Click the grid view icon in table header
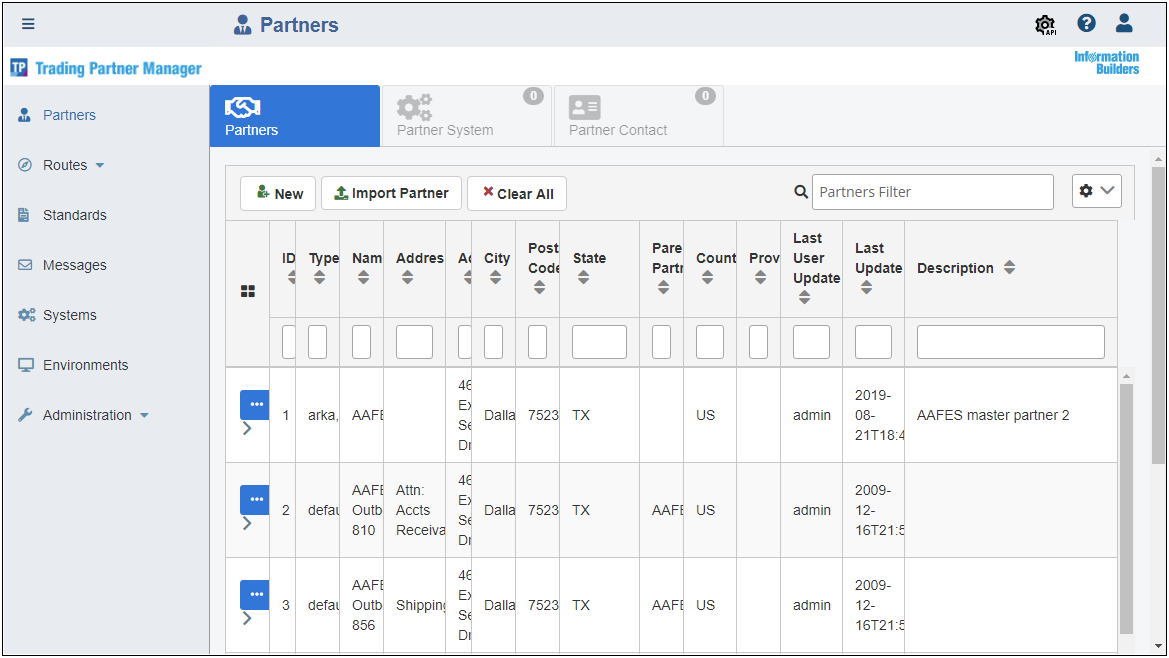Image resolution: width=1169 pixels, height=658 pixels. pyautogui.click(x=248, y=291)
